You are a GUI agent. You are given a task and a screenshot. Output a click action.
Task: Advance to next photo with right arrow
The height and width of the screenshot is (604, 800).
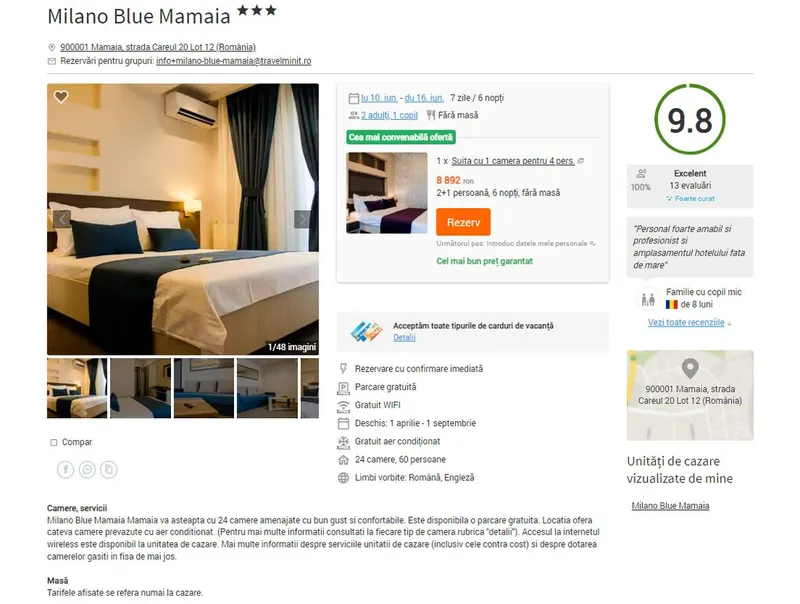(x=303, y=219)
